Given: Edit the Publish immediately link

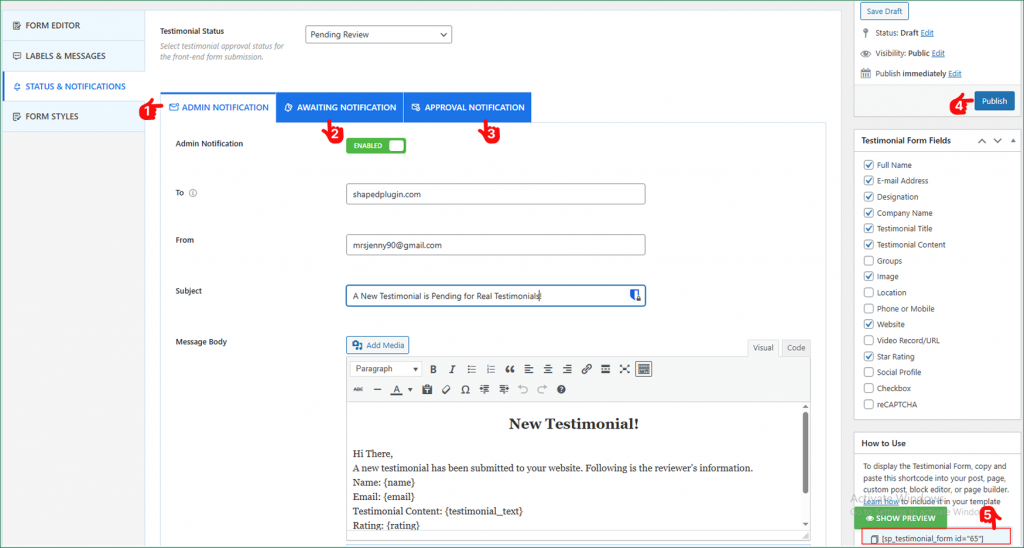Looking at the screenshot, I should tap(955, 74).
